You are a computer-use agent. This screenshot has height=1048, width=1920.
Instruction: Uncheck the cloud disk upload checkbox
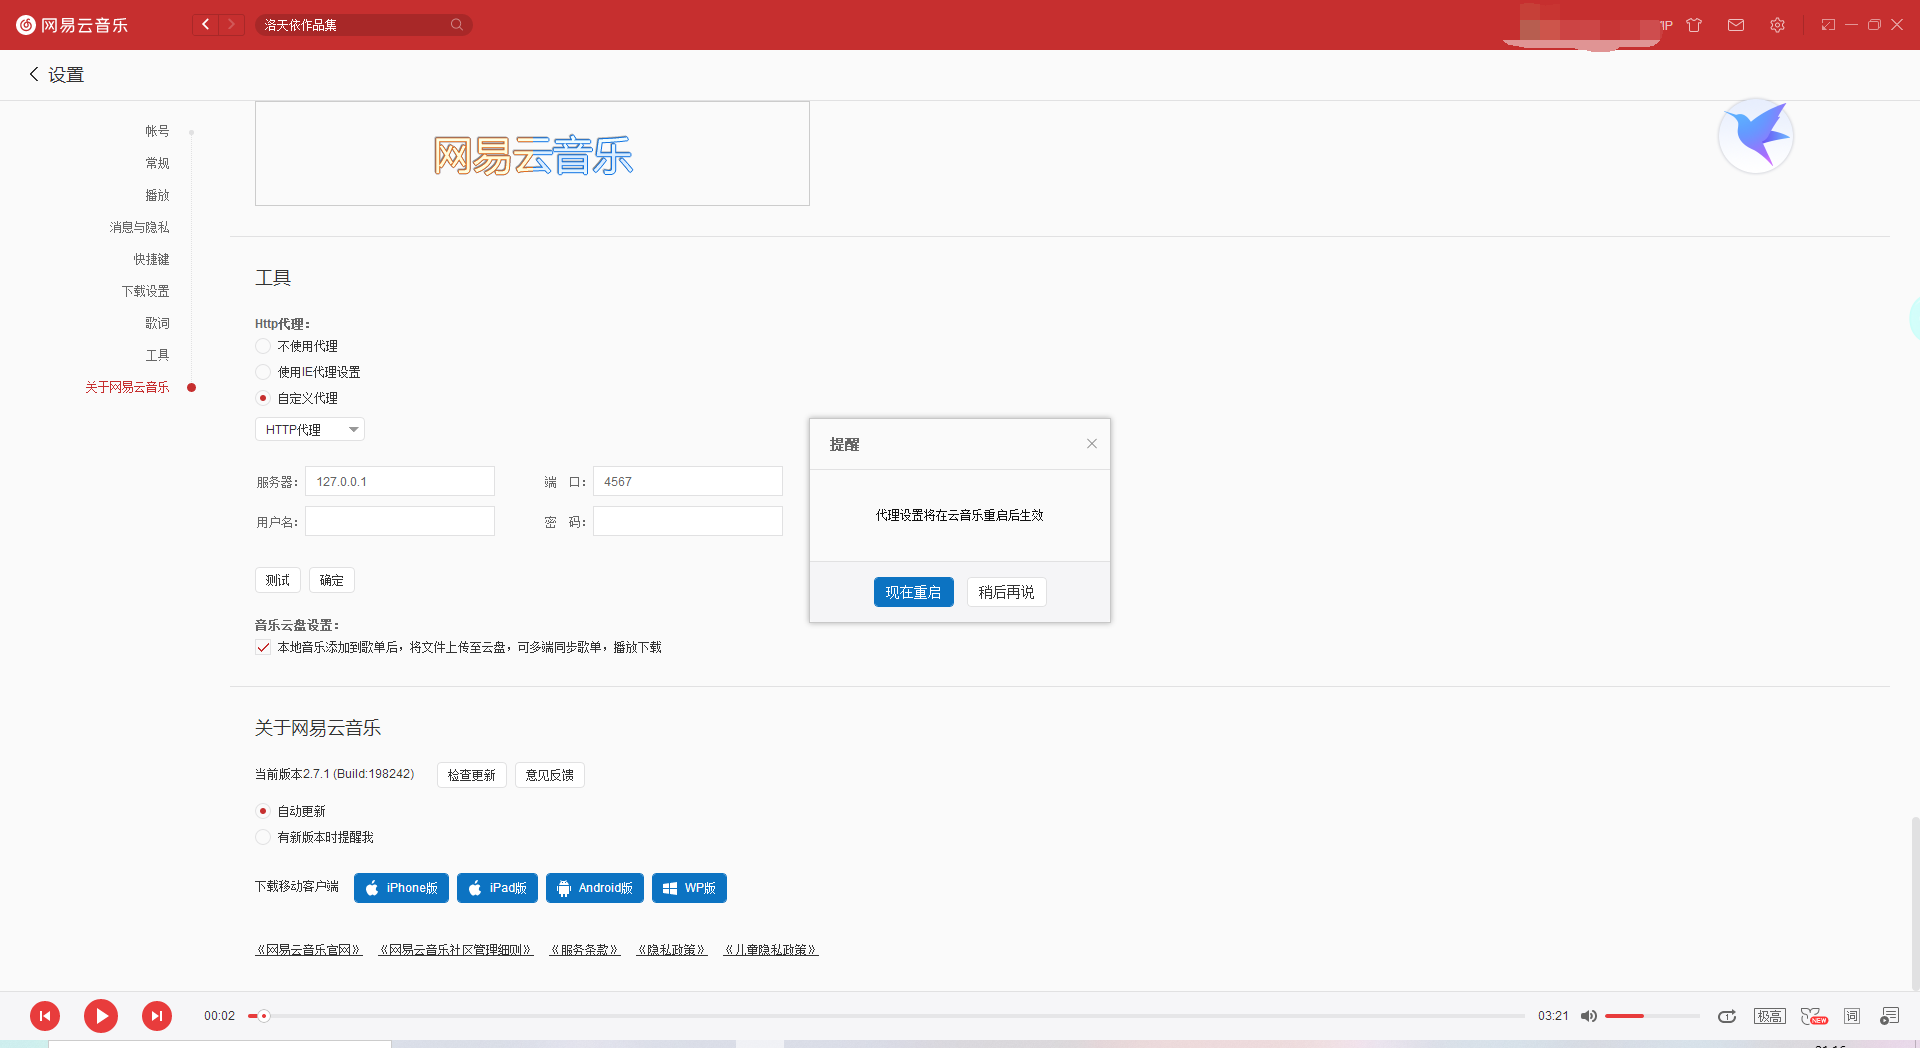coord(263,647)
